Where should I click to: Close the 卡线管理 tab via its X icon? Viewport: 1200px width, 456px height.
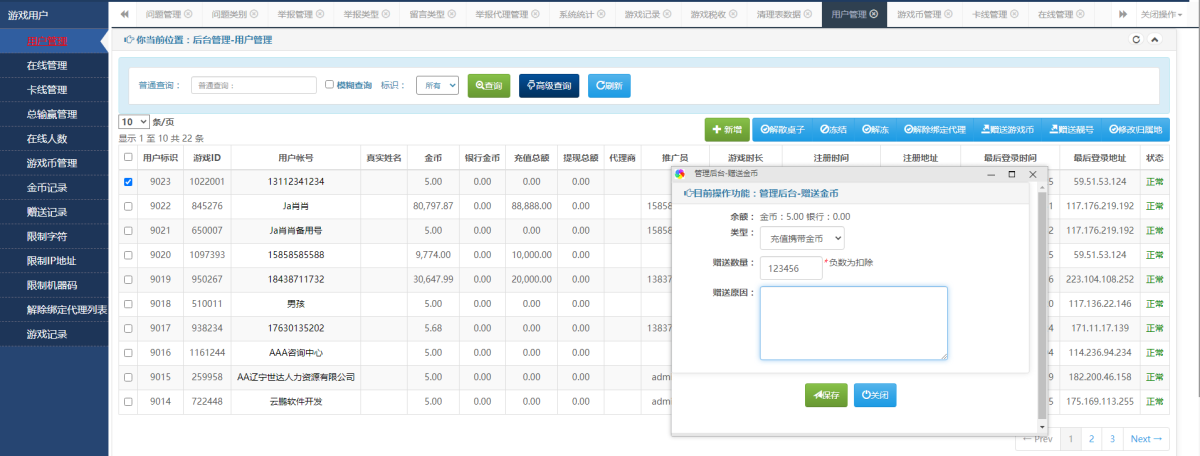point(1016,14)
